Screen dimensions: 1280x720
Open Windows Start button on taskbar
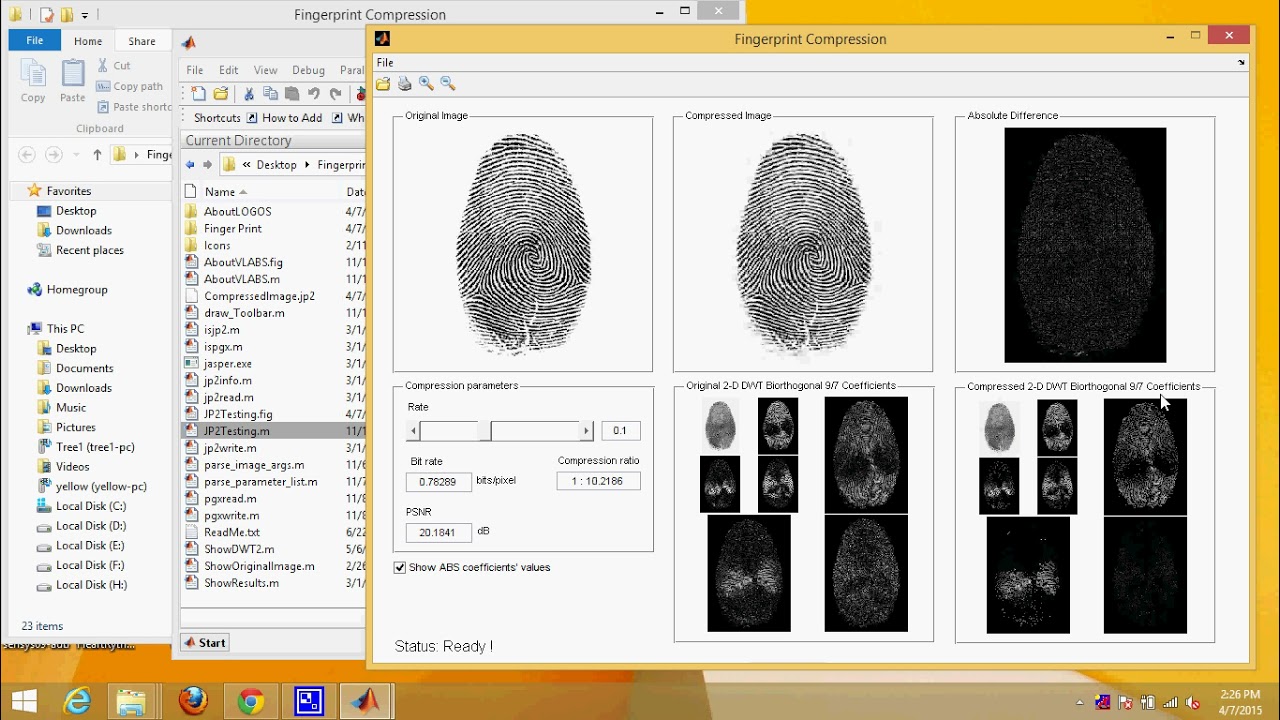pyautogui.click(x=24, y=701)
